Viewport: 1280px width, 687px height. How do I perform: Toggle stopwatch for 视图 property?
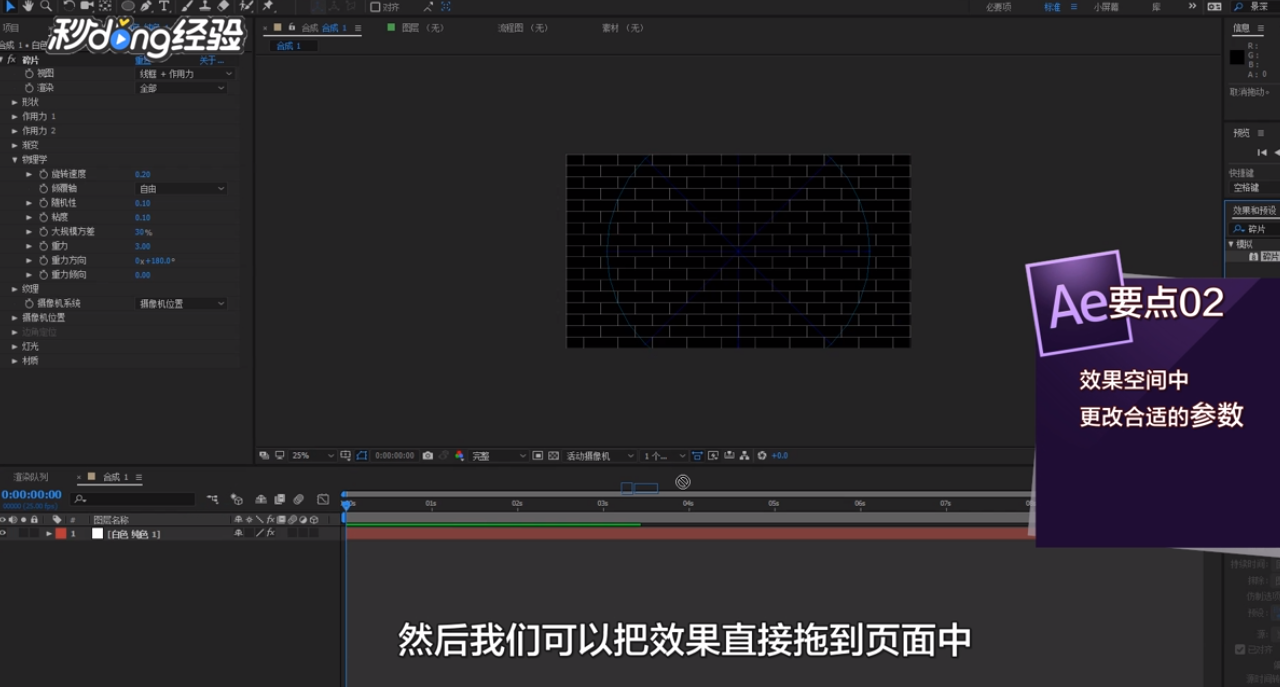tap(29, 74)
